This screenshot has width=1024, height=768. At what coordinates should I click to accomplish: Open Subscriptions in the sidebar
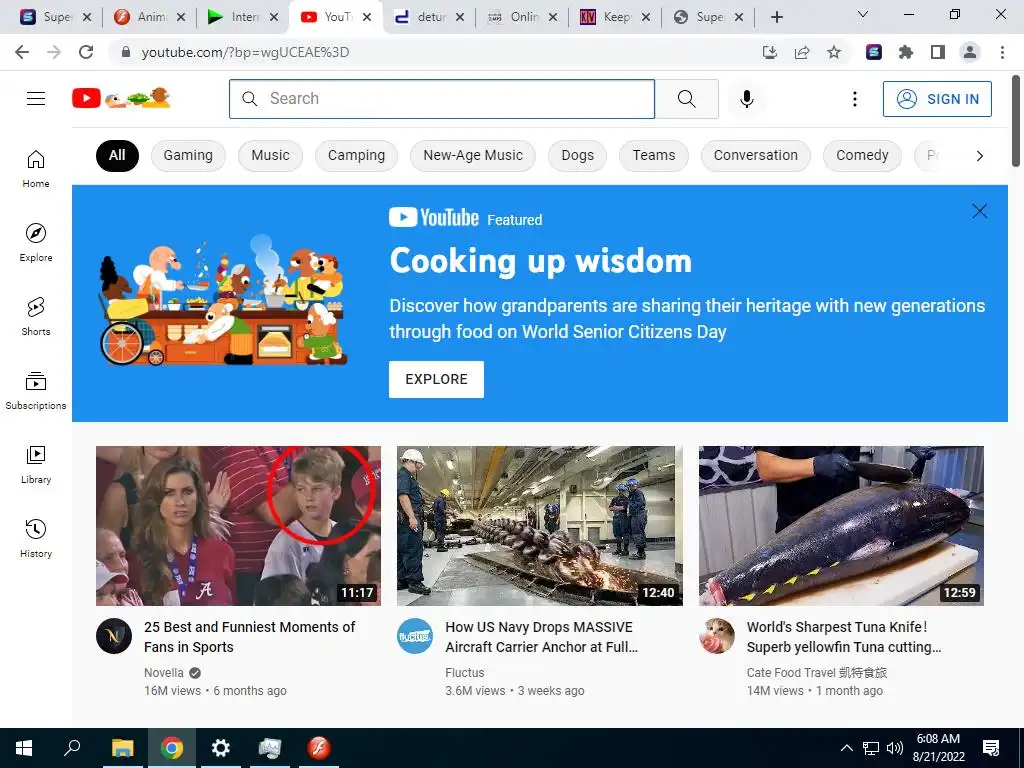(36, 391)
